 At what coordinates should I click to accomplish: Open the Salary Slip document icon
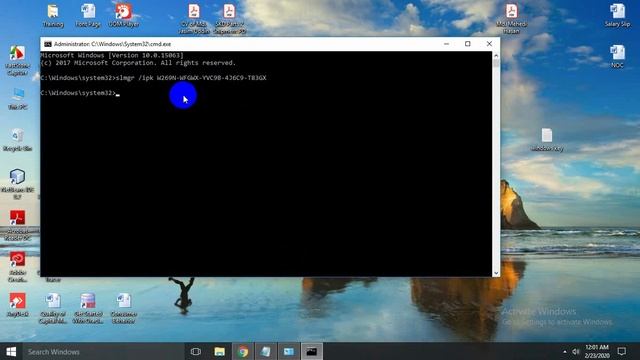pyautogui.click(x=617, y=15)
